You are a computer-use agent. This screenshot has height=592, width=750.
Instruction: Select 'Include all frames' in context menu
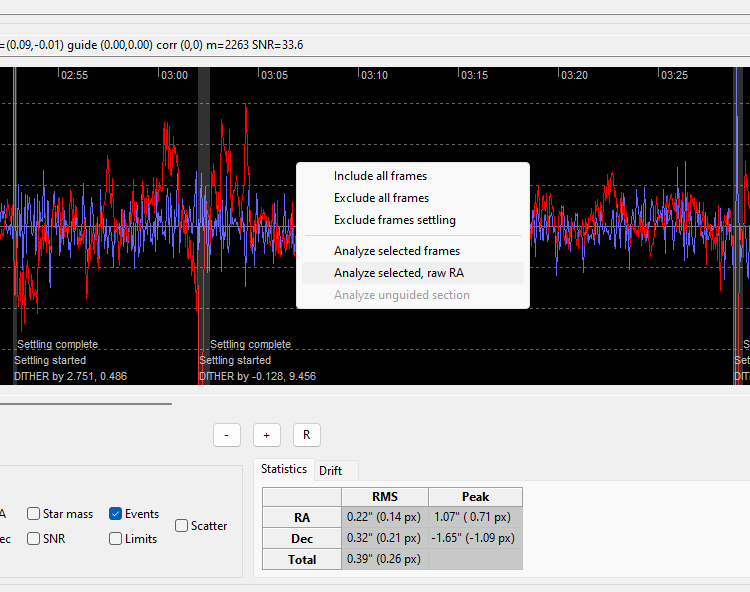pyautogui.click(x=413, y=176)
